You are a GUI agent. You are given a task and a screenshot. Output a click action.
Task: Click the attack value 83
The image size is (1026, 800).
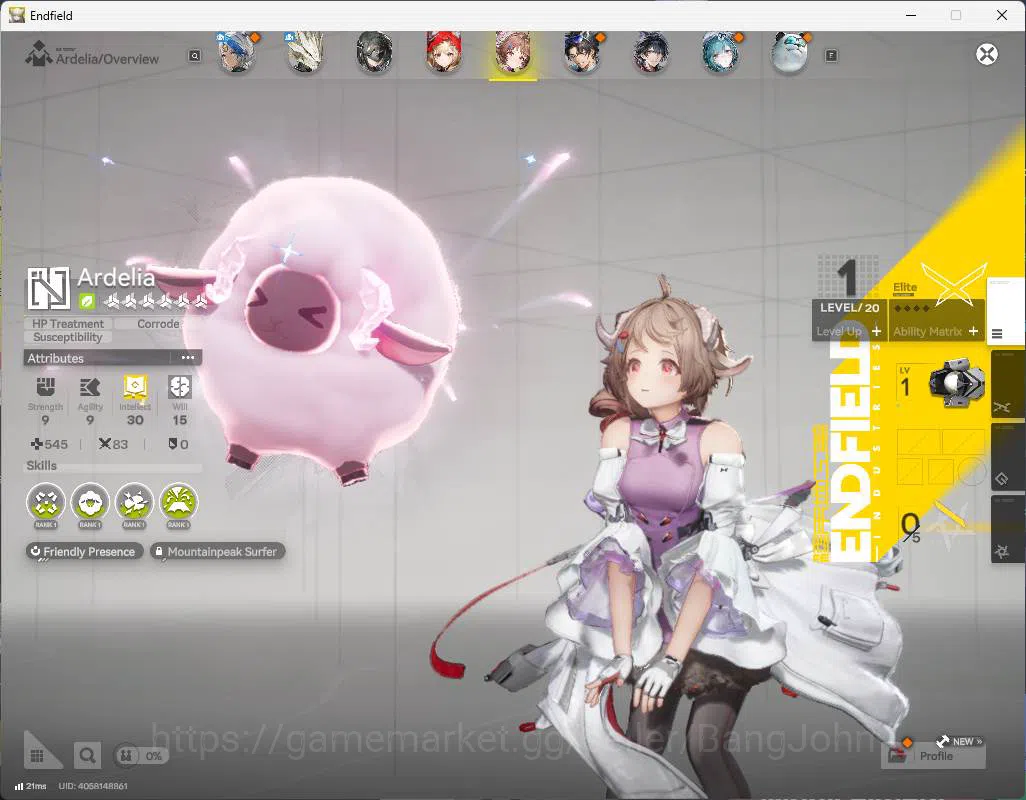click(113, 444)
